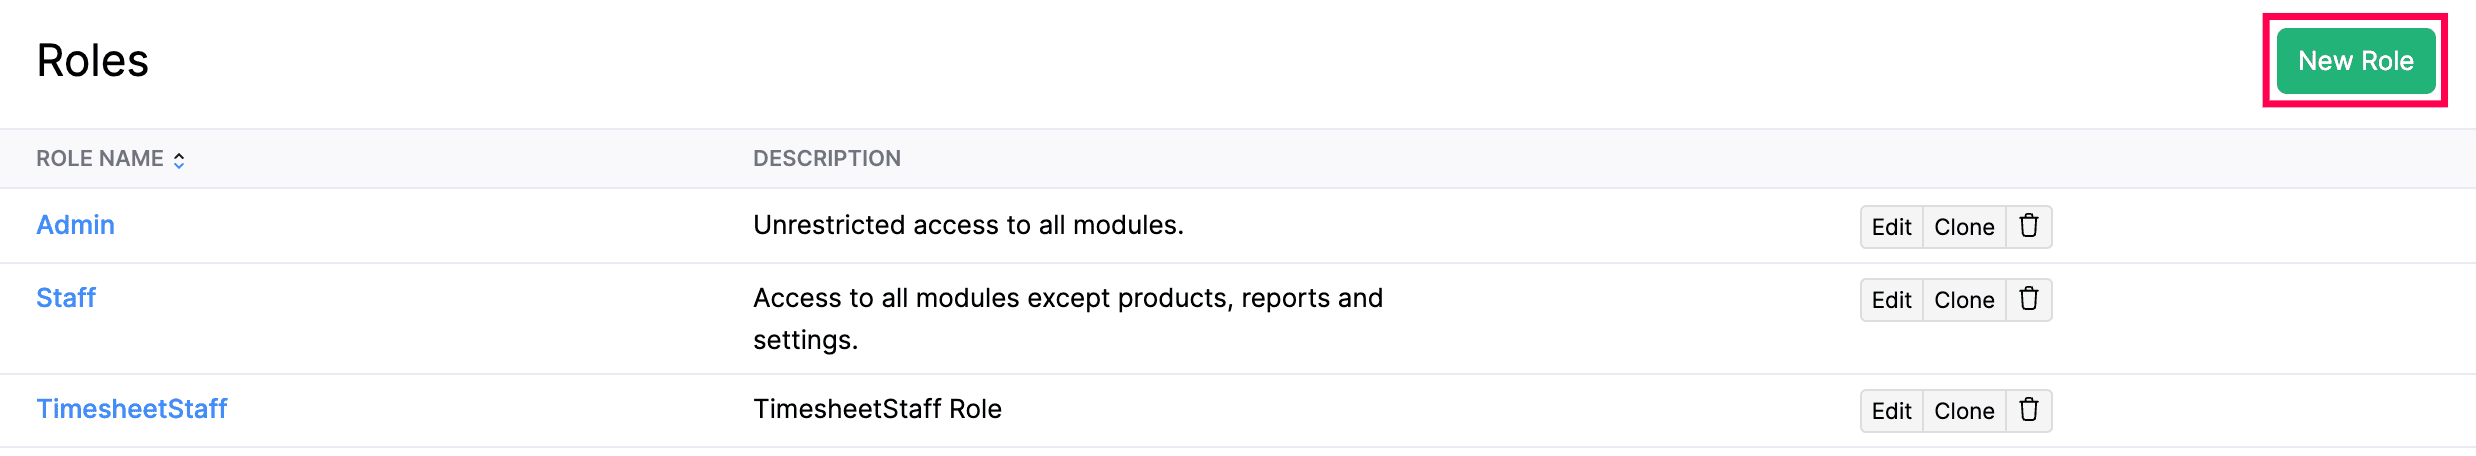Click the Roles page heading

click(93, 61)
